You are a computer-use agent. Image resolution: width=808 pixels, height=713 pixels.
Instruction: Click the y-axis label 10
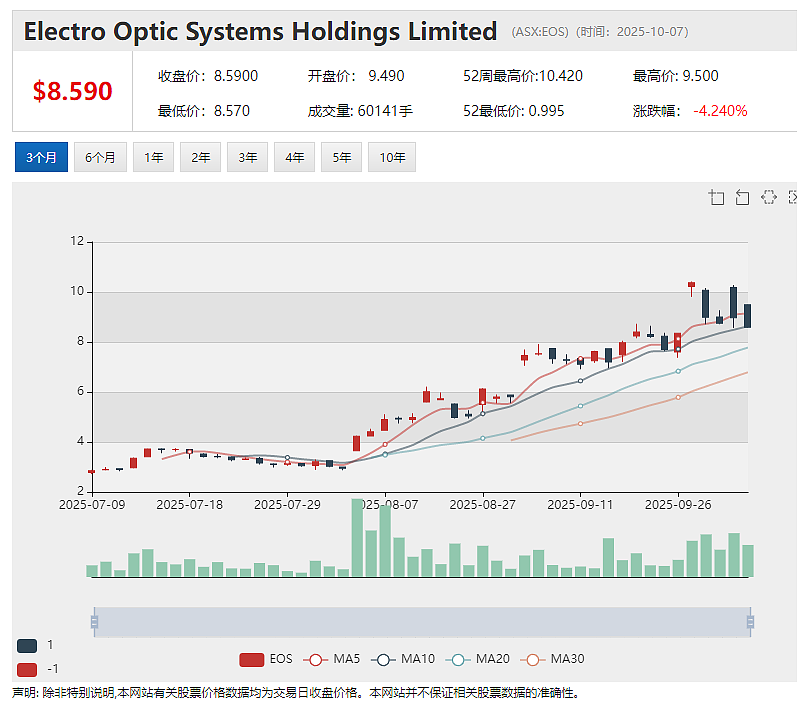pyautogui.click(x=77, y=291)
